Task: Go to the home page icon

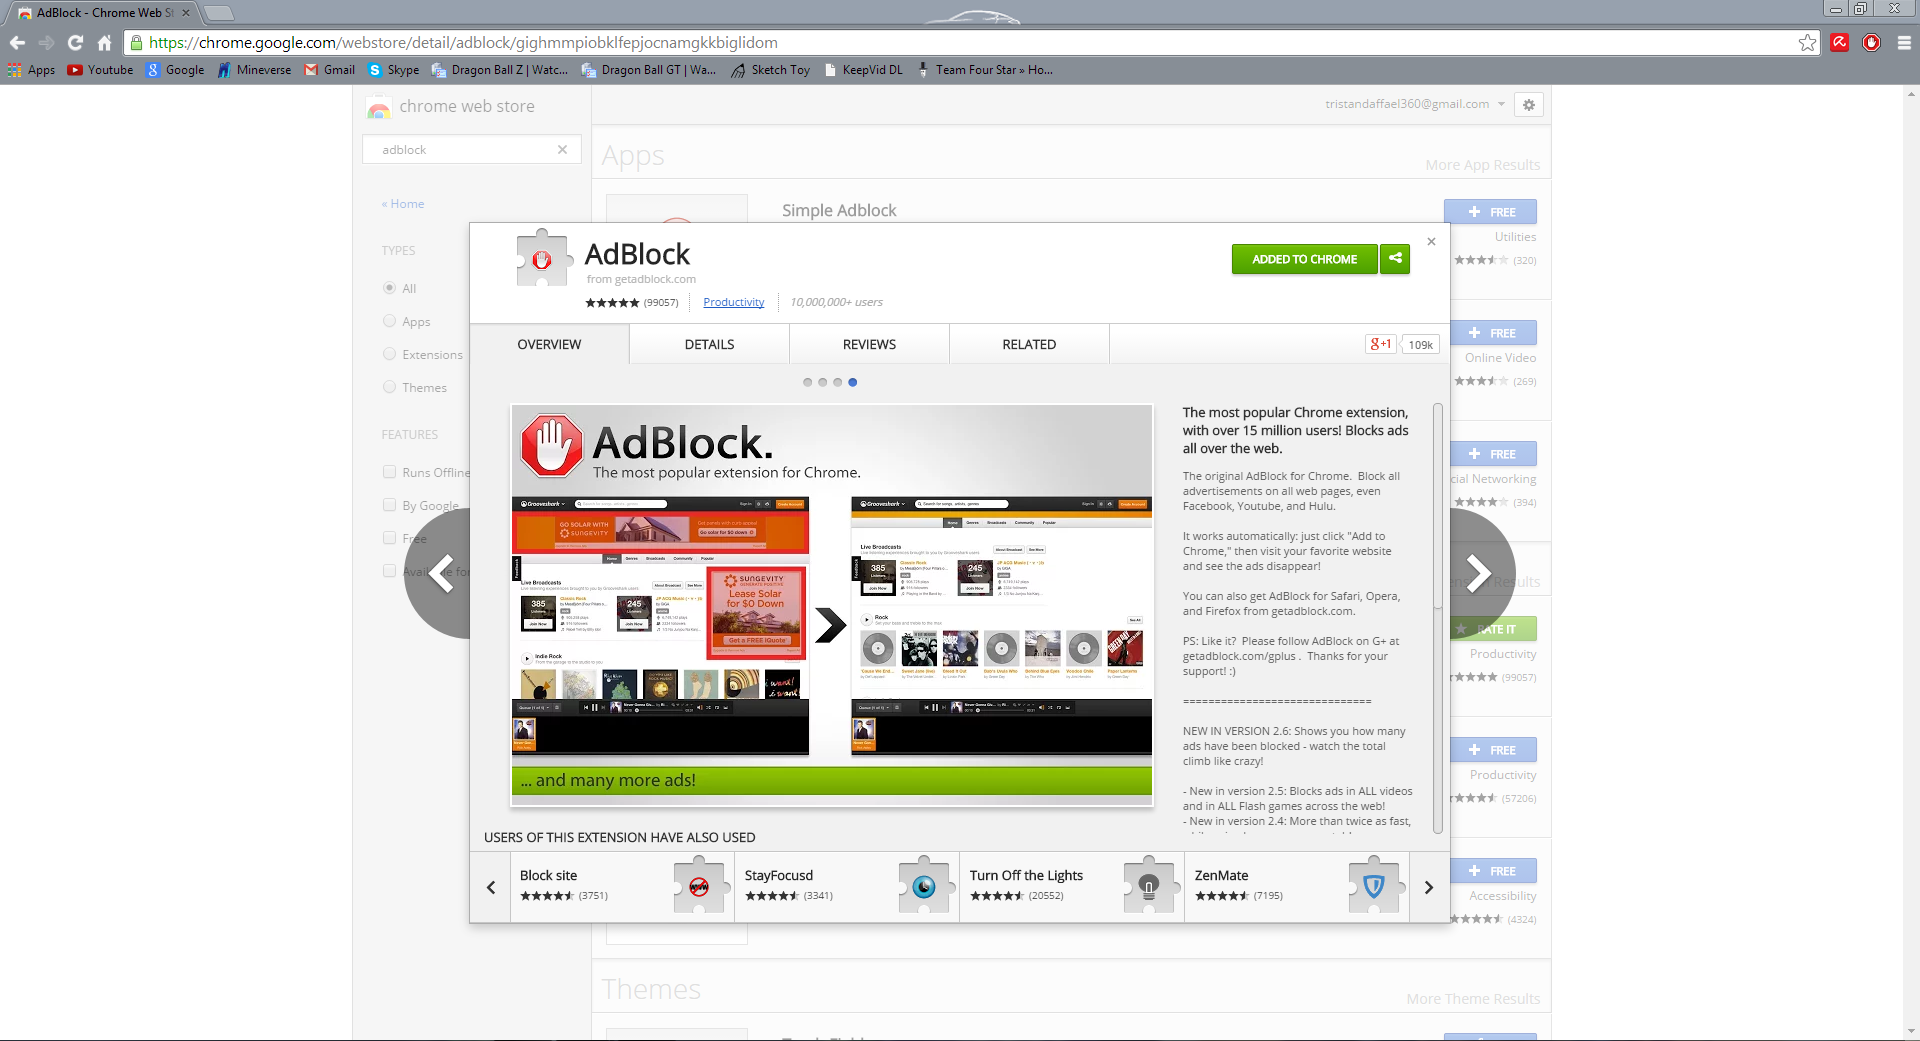Action: click(104, 43)
